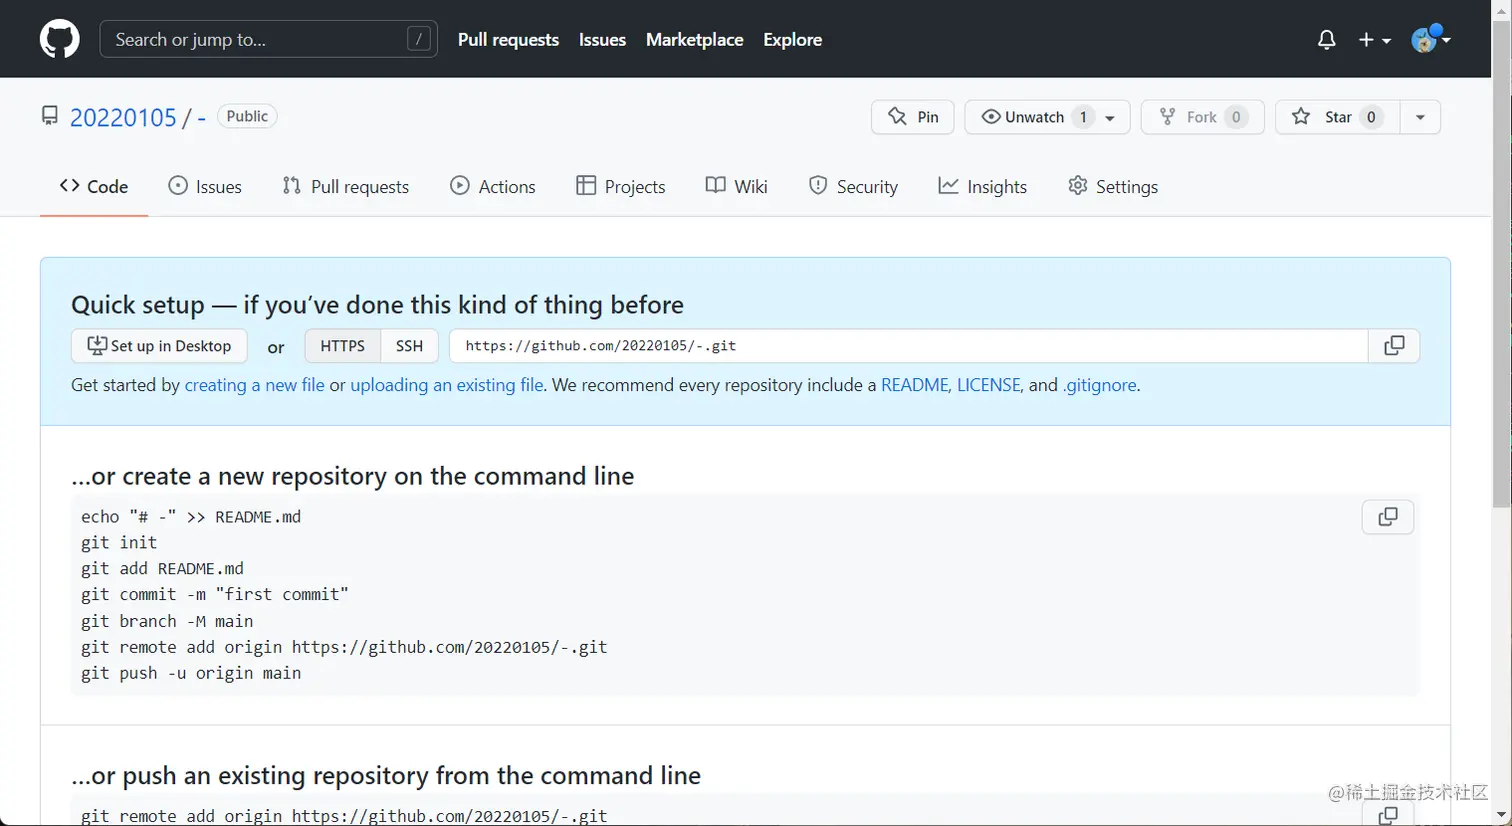Click the repository icon beside 20220105

coord(50,116)
